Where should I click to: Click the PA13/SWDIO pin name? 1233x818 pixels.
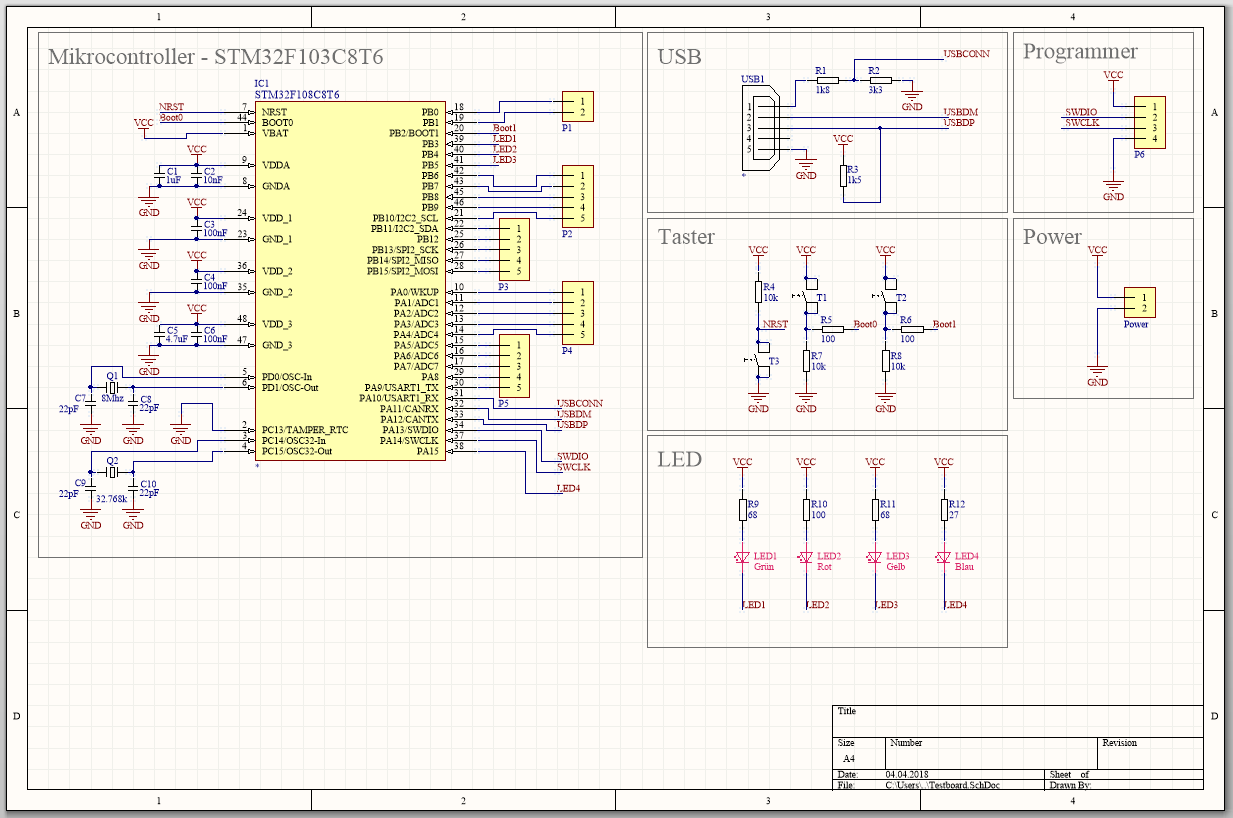[409, 429]
